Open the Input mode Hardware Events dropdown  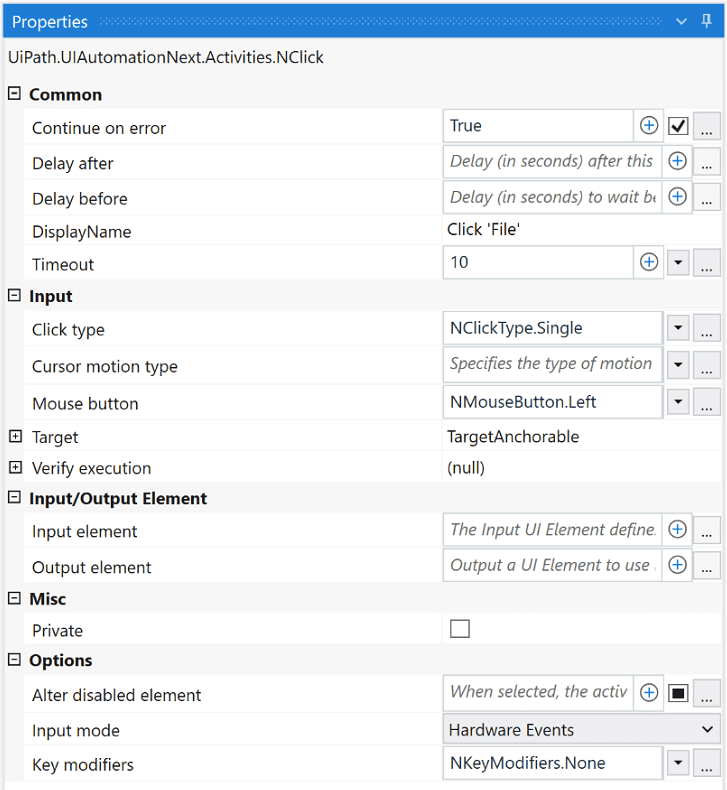[708, 730]
